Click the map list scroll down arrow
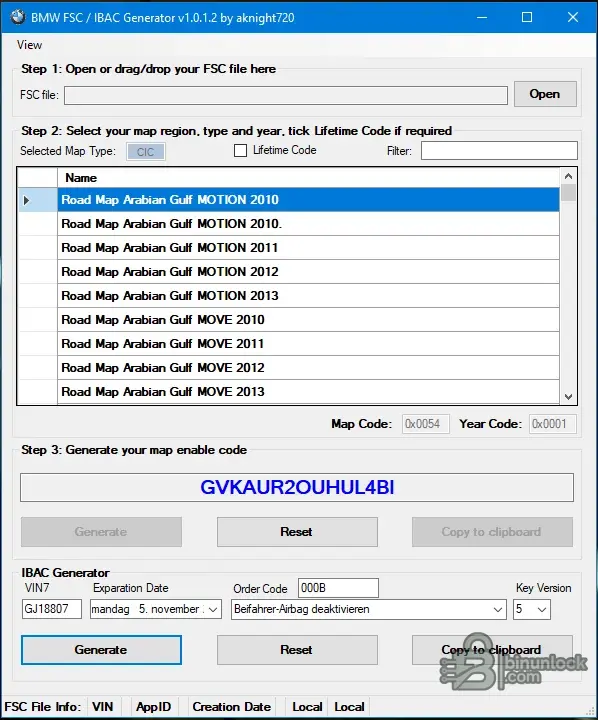The height and width of the screenshot is (720, 598). tap(568, 397)
